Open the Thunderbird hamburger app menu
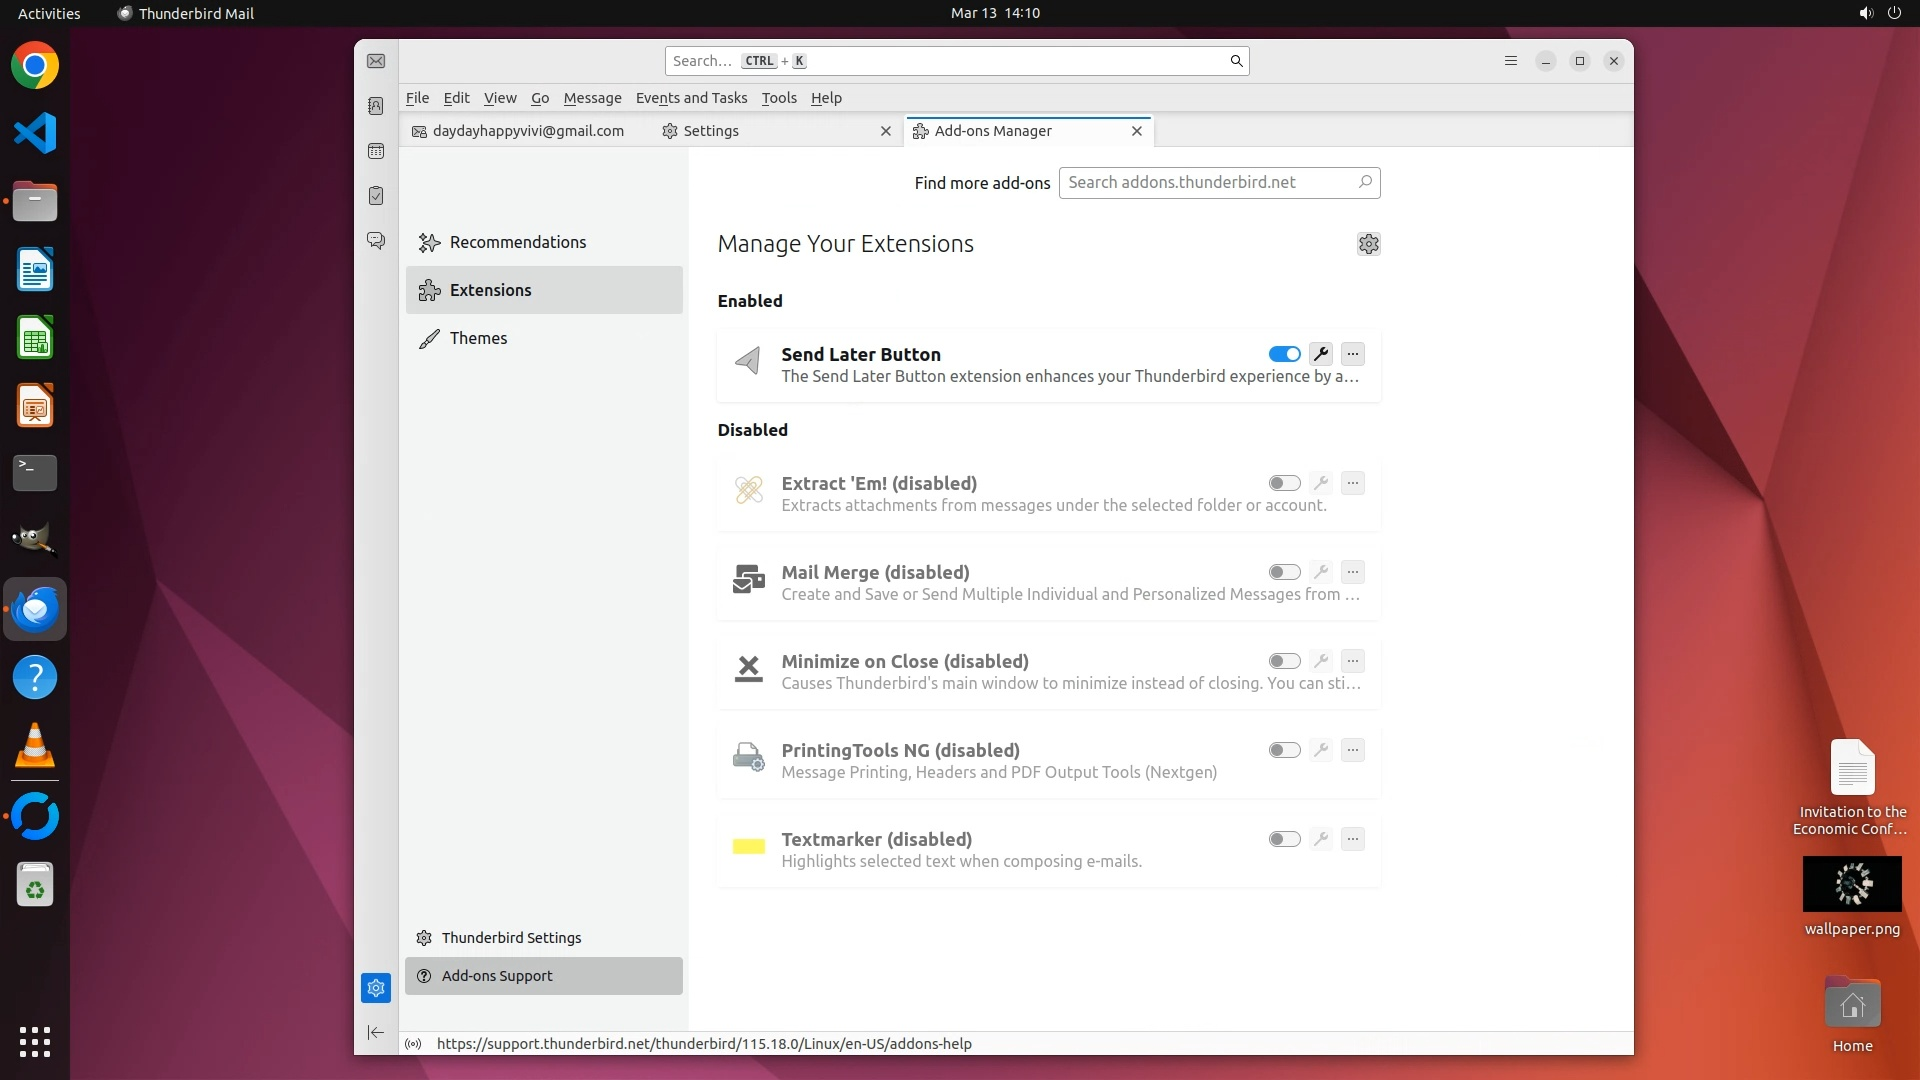This screenshot has width=1920, height=1080. click(x=1511, y=61)
